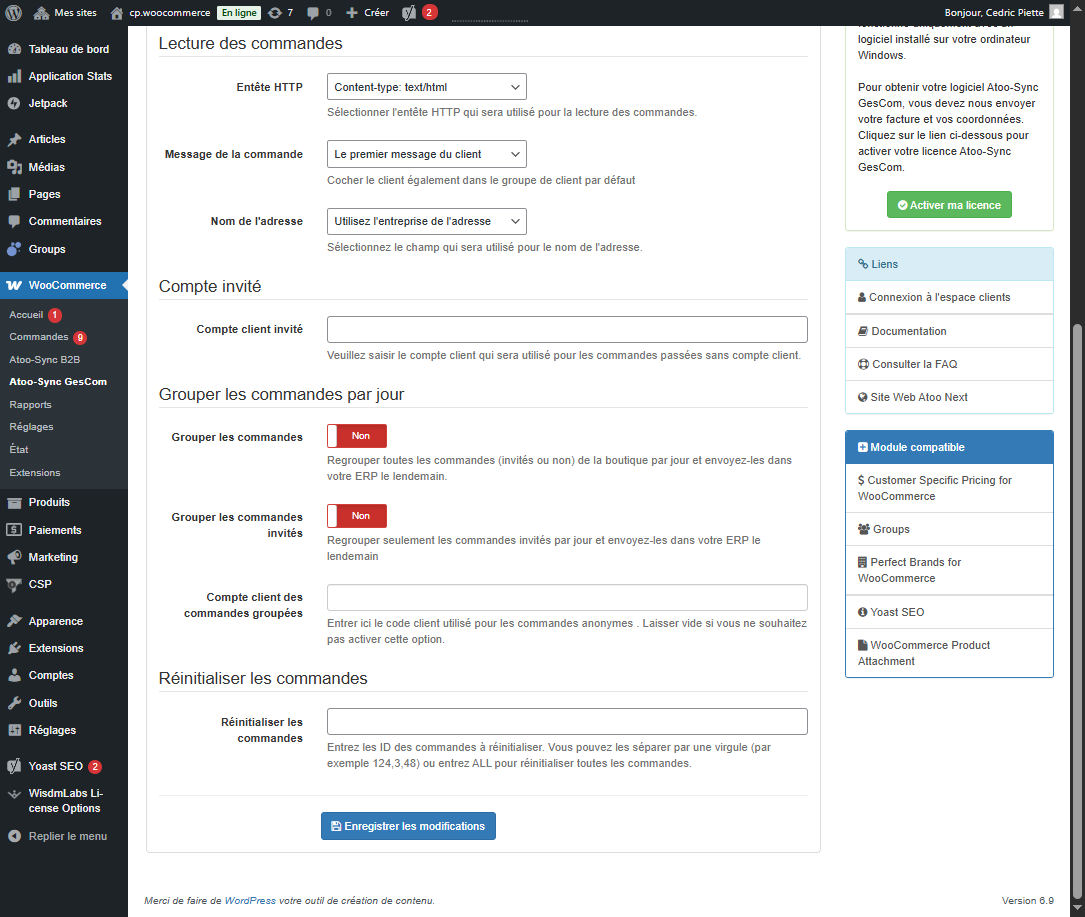Click the Marketing megaphone icon
This screenshot has height=917, width=1085.
point(14,557)
